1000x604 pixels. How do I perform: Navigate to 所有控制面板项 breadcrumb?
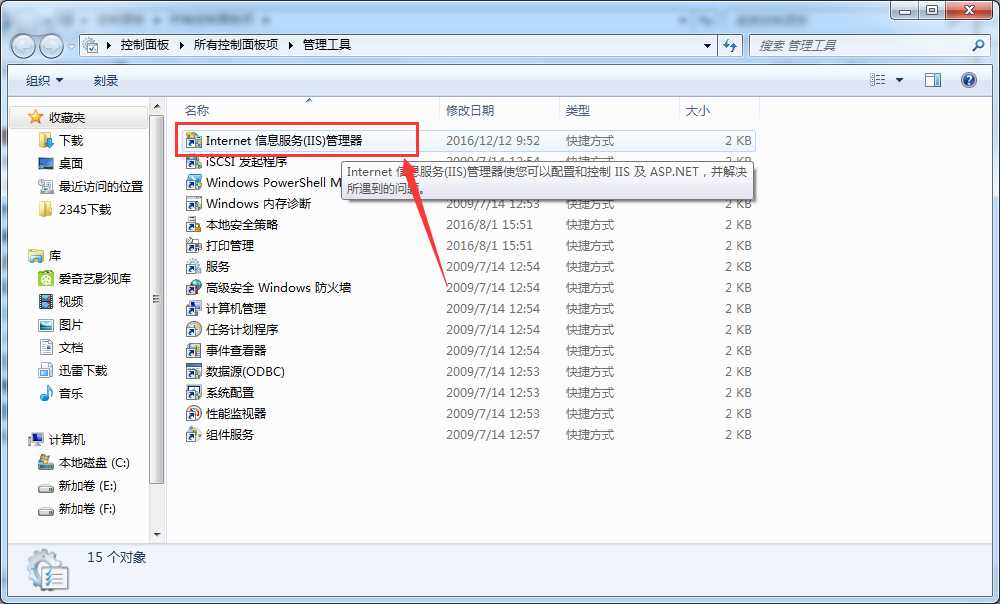(x=236, y=45)
